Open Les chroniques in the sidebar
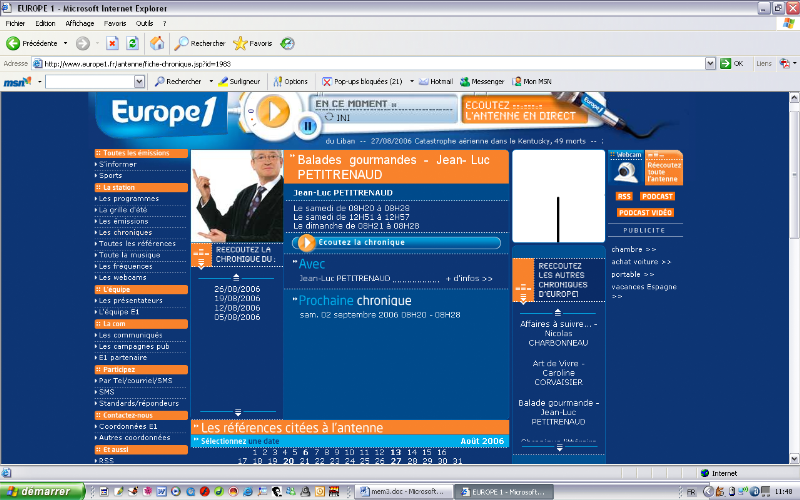Screen dimensions: 800x500 pyautogui.click(x=126, y=233)
